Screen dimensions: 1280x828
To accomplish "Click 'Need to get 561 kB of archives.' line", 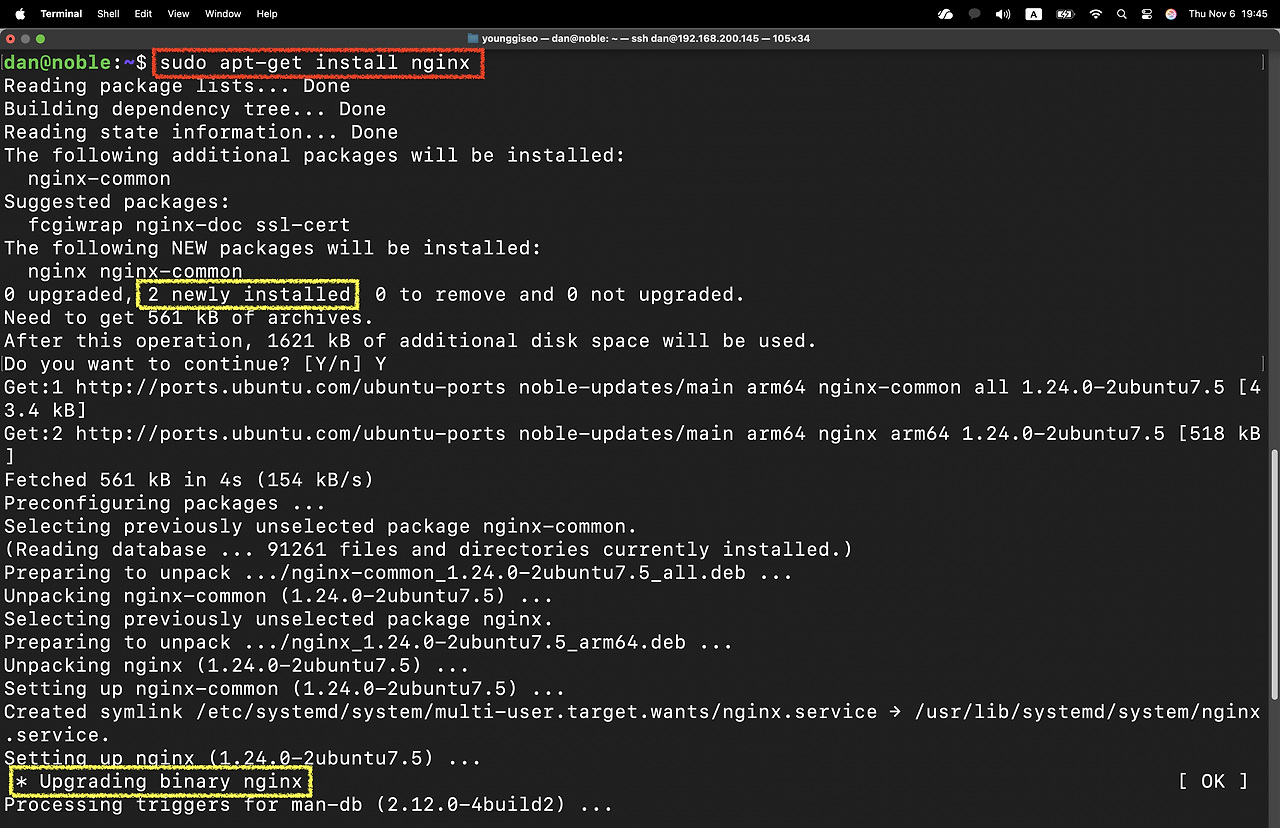I will (x=189, y=318).
